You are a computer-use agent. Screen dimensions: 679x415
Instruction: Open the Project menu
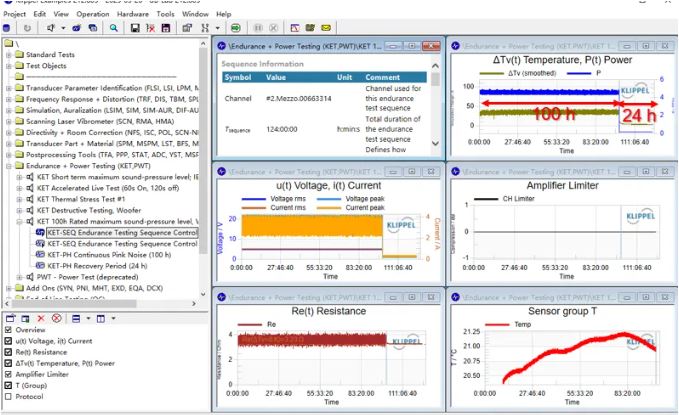point(14,14)
